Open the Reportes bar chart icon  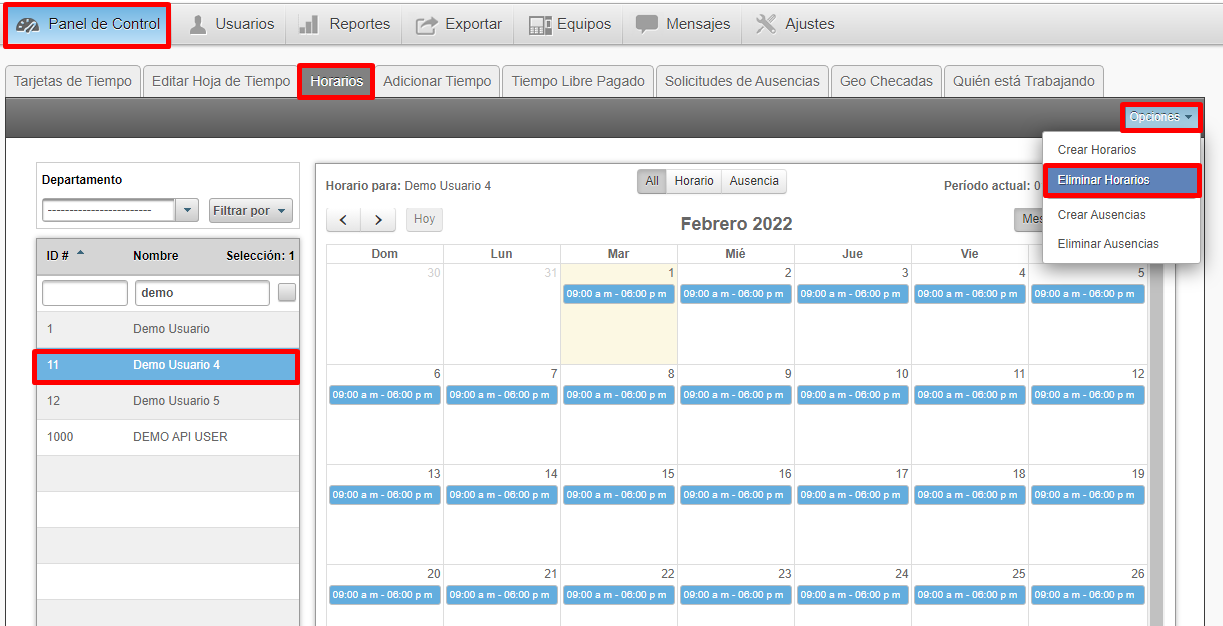tap(309, 25)
